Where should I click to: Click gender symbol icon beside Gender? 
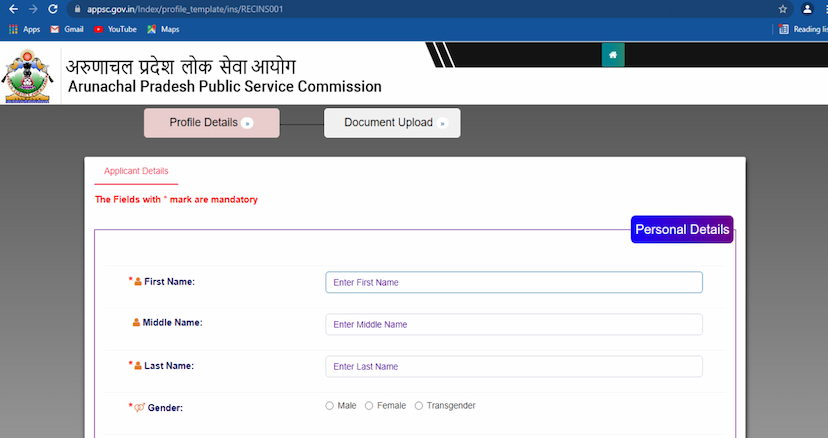pos(139,408)
